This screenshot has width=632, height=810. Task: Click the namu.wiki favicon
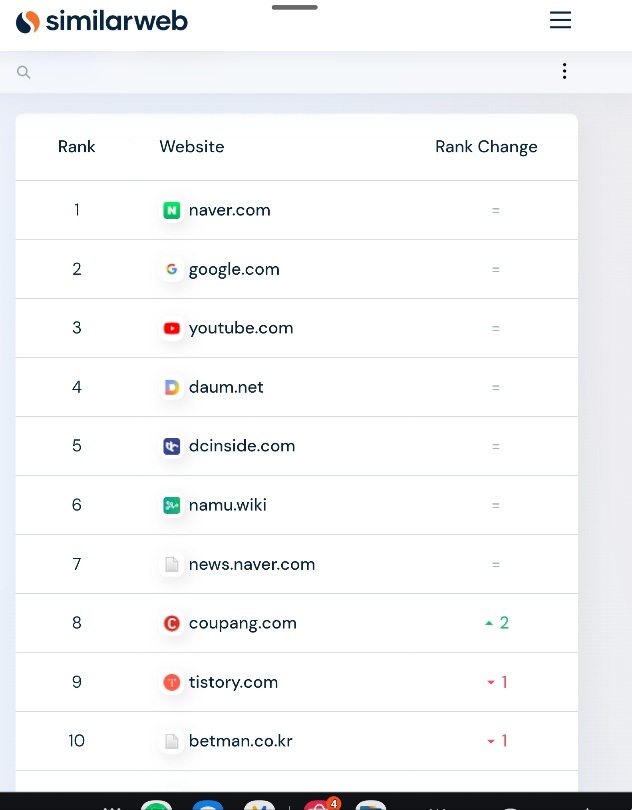[x=172, y=505]
